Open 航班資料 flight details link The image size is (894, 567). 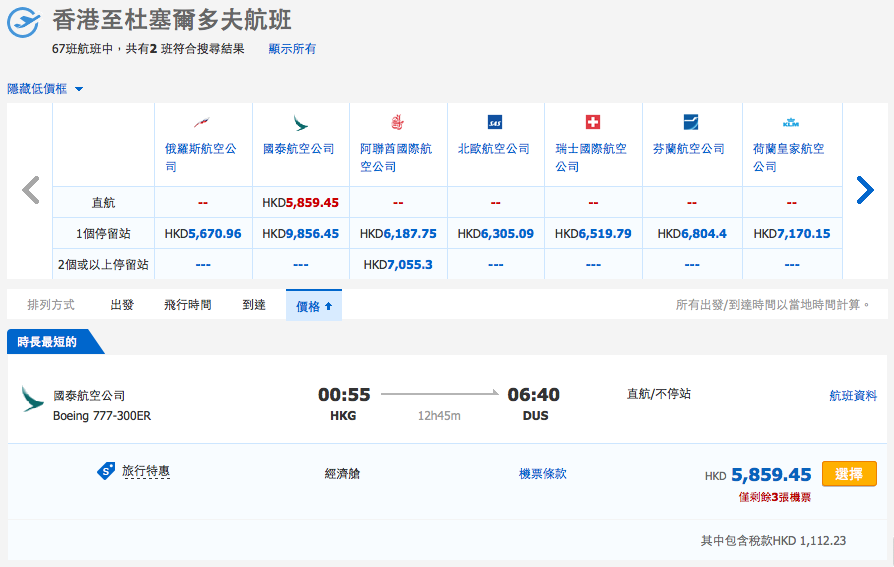pos(853,395)
